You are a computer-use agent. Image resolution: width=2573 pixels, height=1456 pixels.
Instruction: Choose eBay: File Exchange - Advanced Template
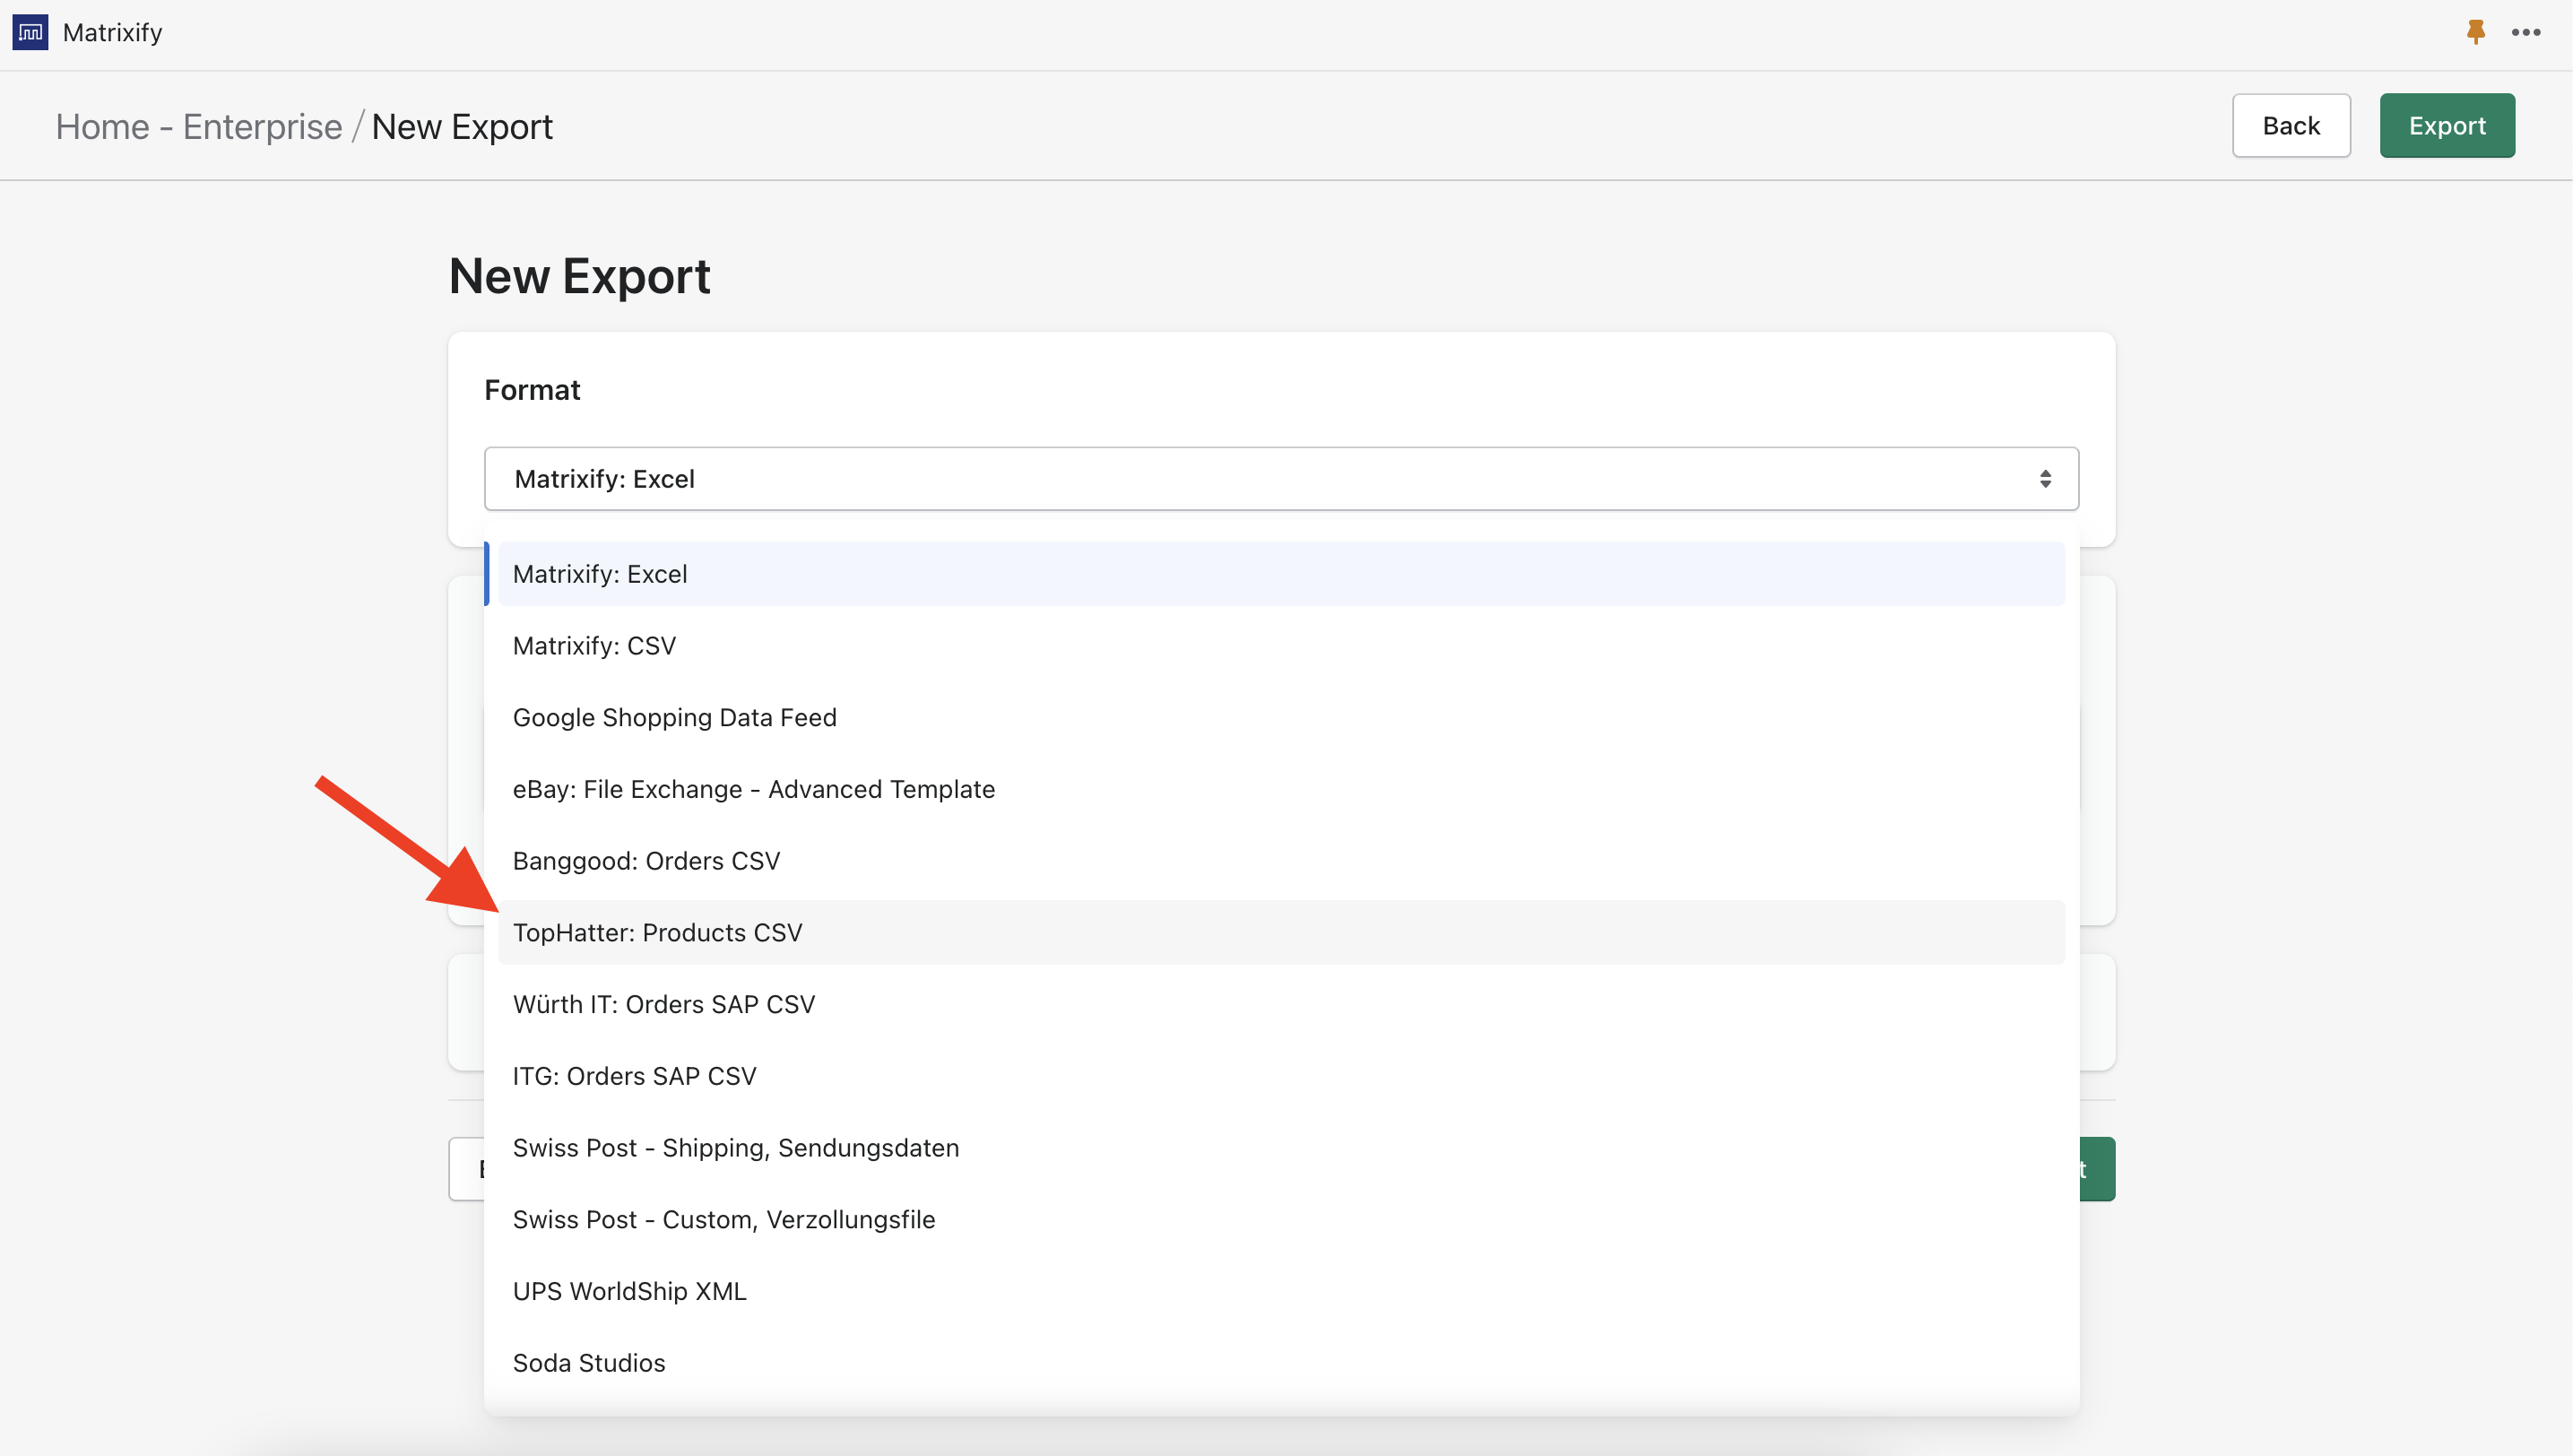pos(753,788)
